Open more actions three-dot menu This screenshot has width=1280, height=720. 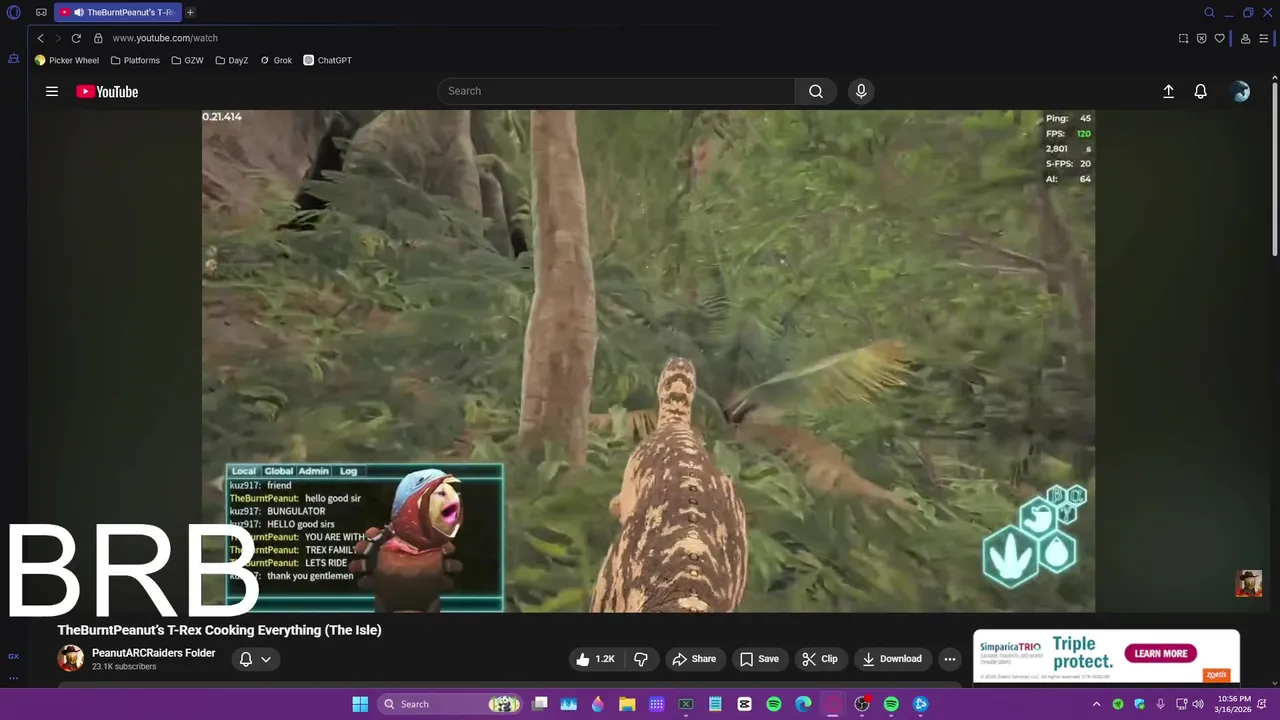950,659
